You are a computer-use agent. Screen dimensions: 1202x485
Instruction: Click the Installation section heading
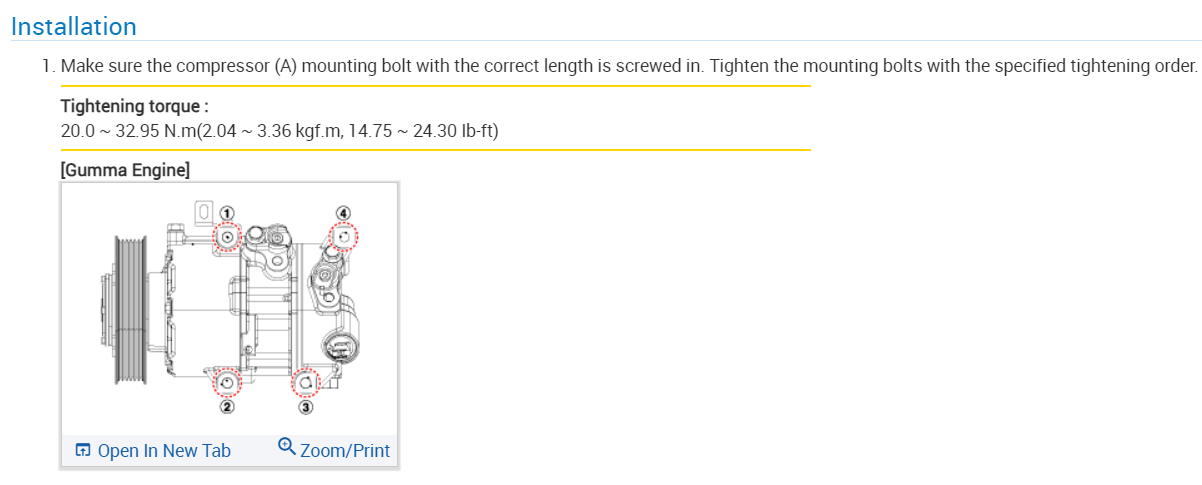(x=73, y=27)
